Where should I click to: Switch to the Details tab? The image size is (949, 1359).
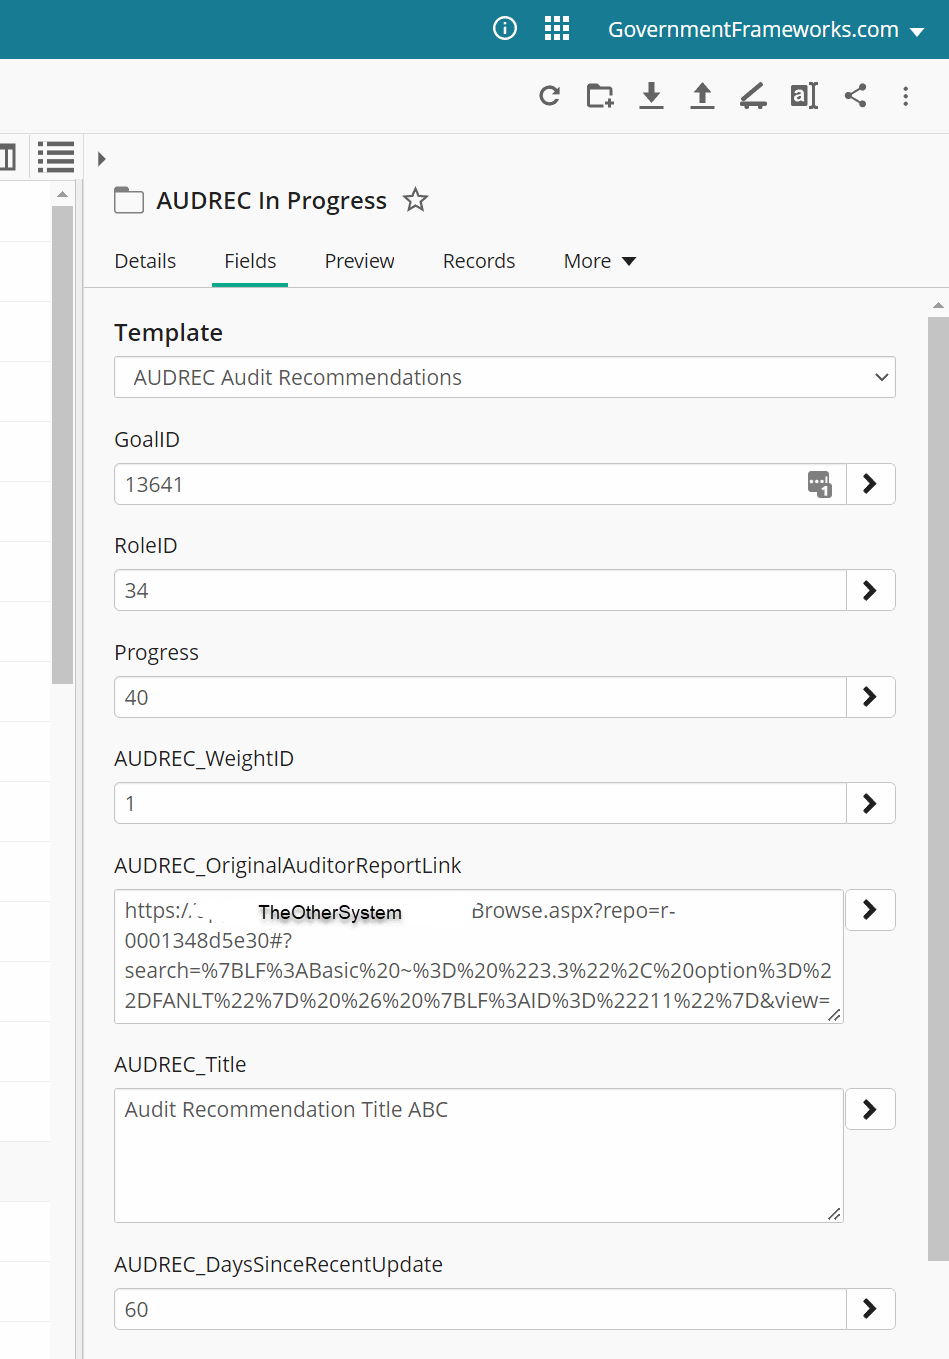pyautogui.click(x=145, y=261)
